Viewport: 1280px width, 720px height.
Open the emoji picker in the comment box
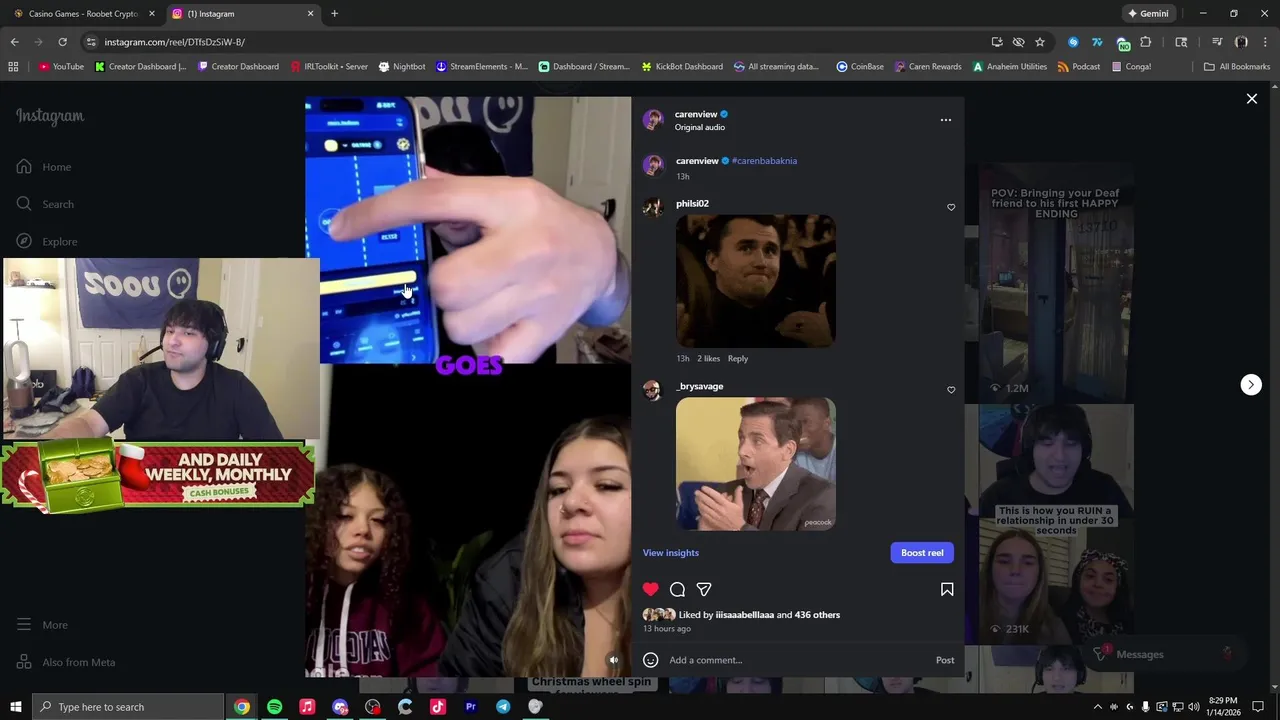click(x=651, y=660)
